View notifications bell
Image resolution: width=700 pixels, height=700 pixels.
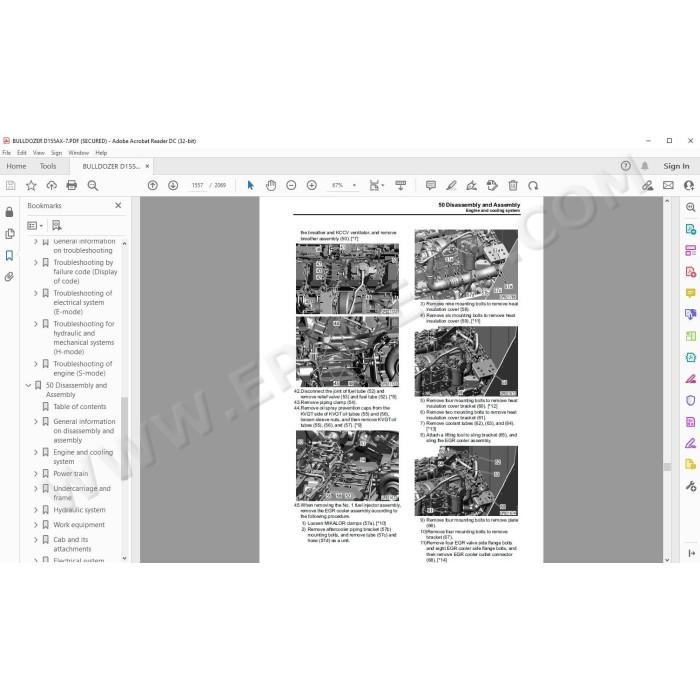[x=645, y=166]
